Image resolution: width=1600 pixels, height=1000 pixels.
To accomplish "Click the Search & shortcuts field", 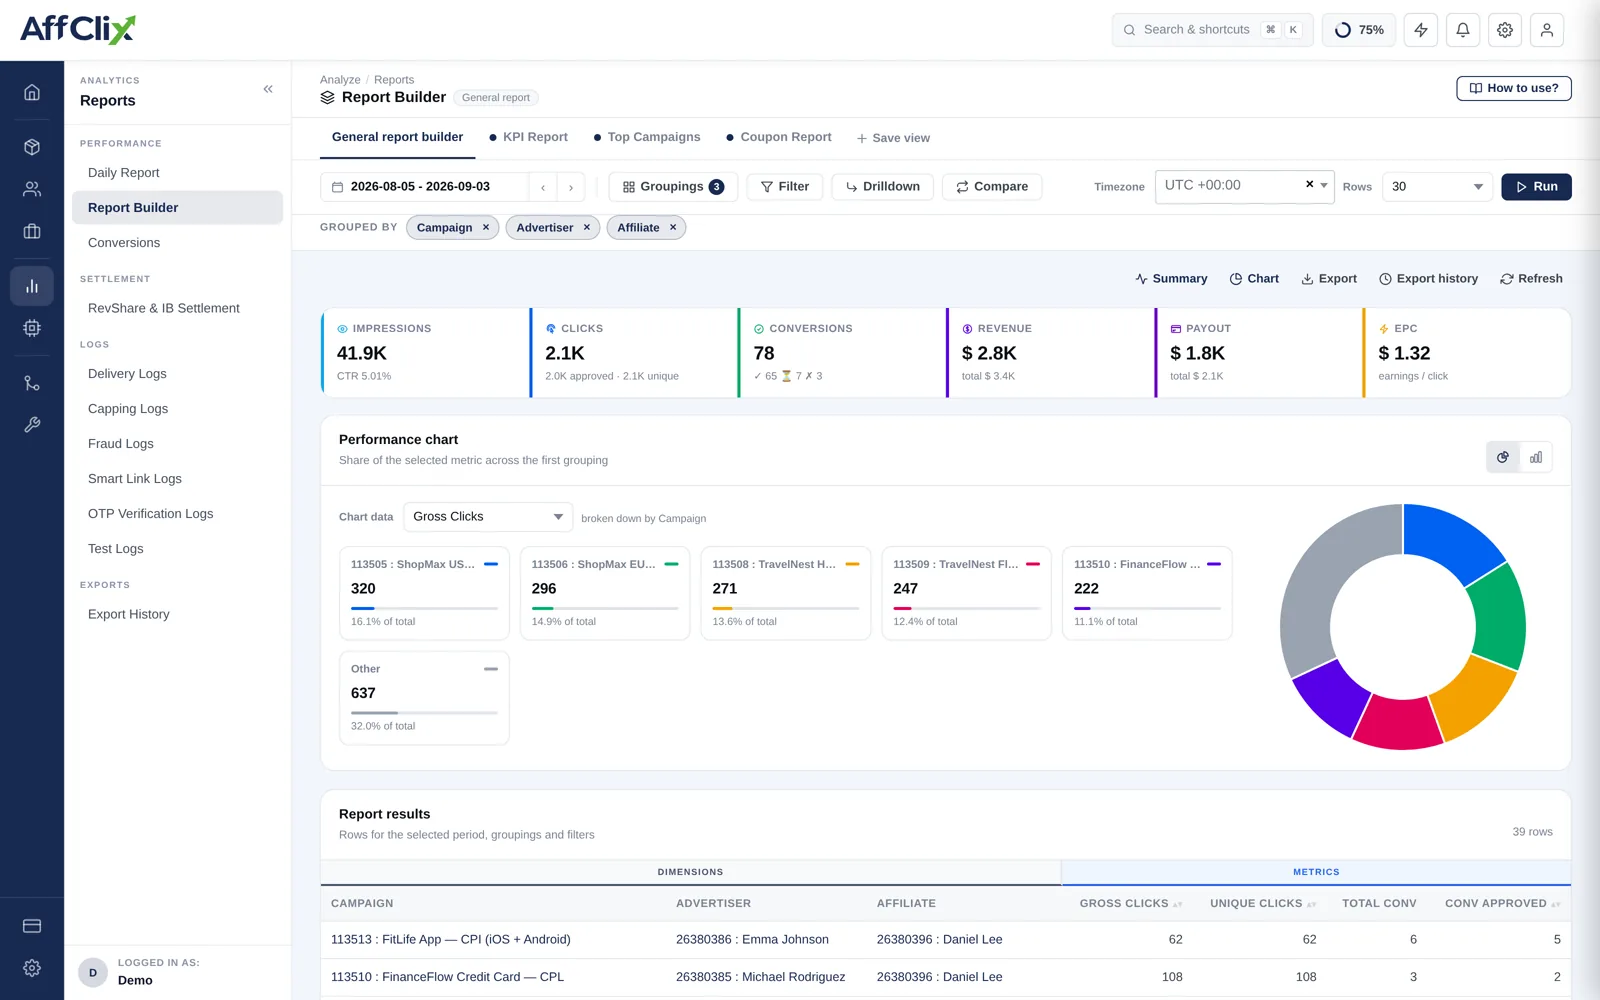I will click(x=1212, y=30).
